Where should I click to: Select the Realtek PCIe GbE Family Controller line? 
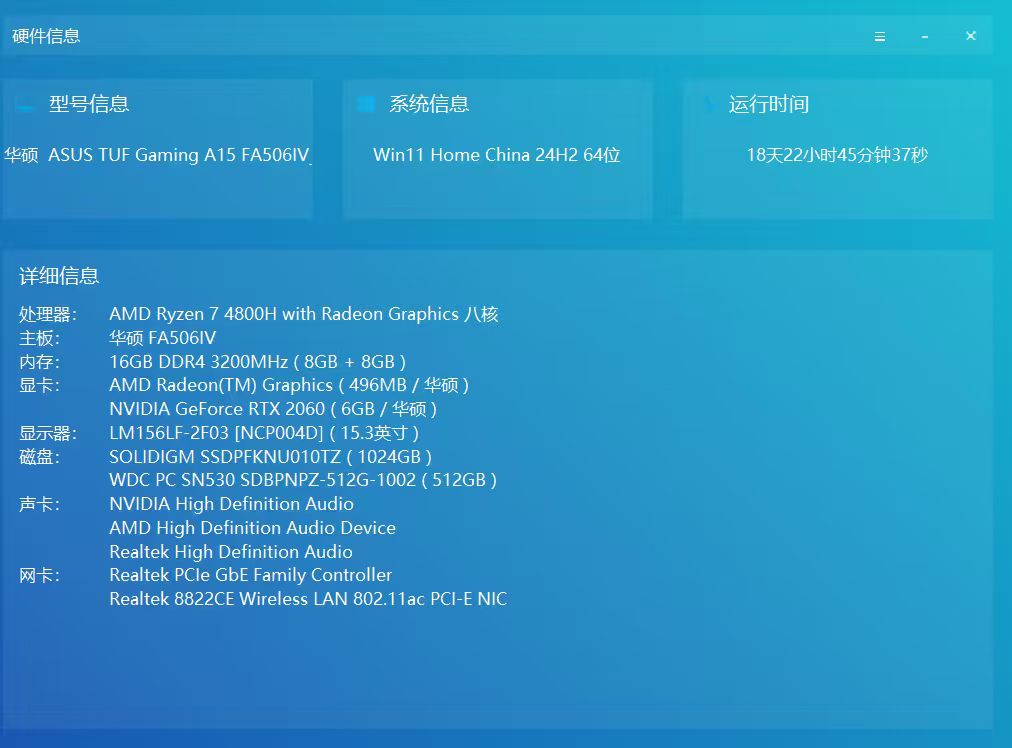point(250,575)
